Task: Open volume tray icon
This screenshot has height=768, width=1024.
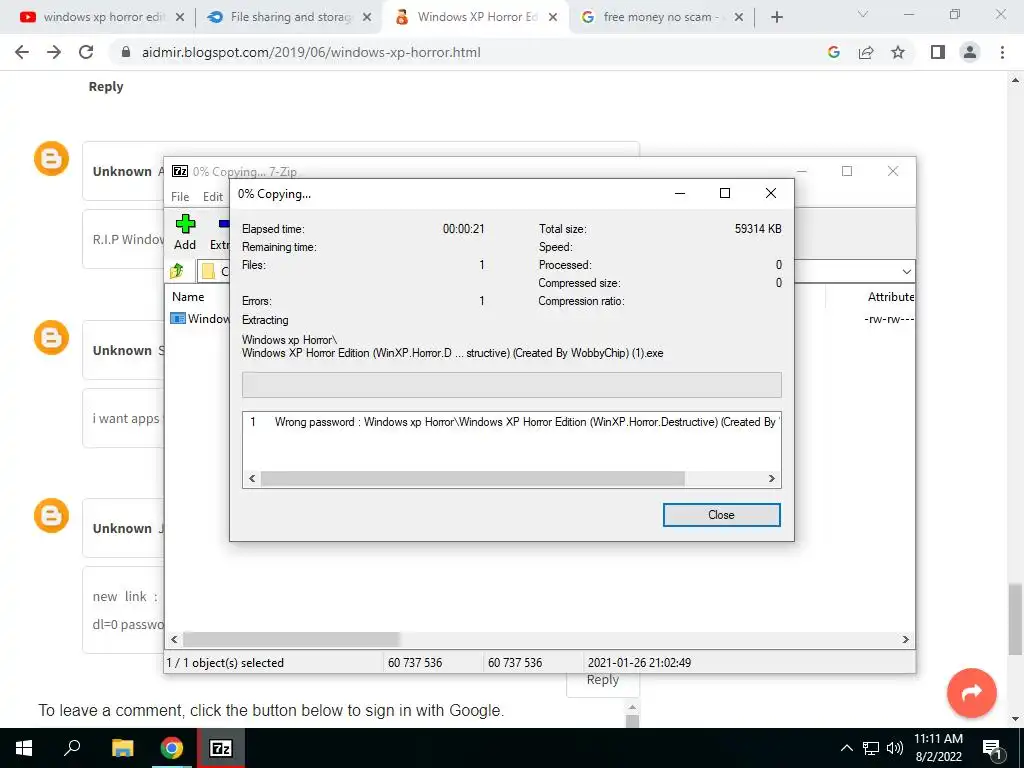Action: [x=895, y=748]
